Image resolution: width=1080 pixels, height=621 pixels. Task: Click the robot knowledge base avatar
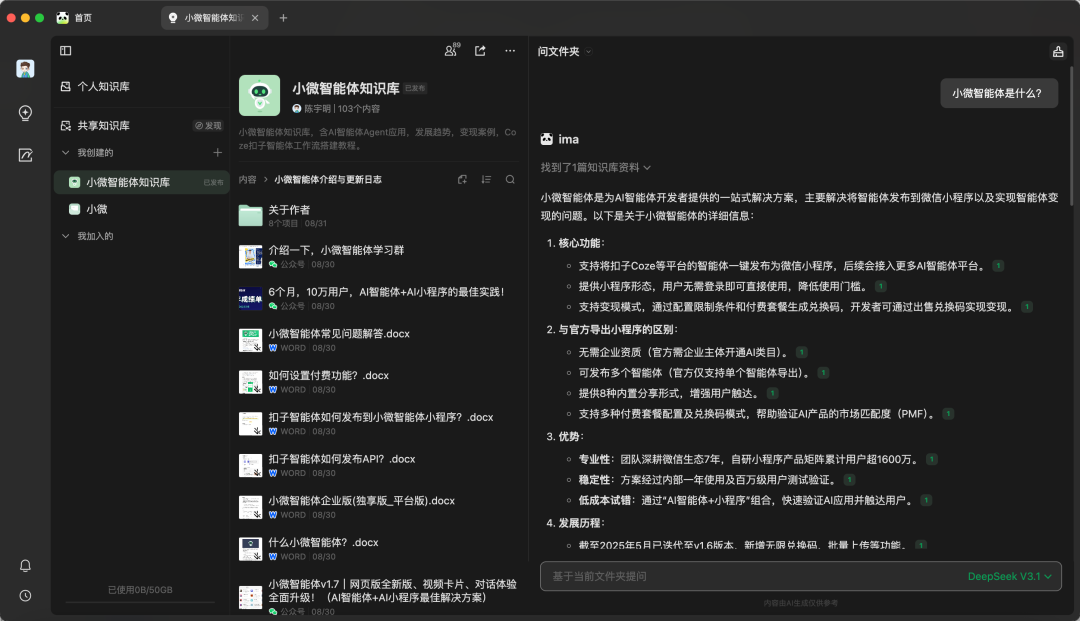pyautogui.click(x=260, y=96)
